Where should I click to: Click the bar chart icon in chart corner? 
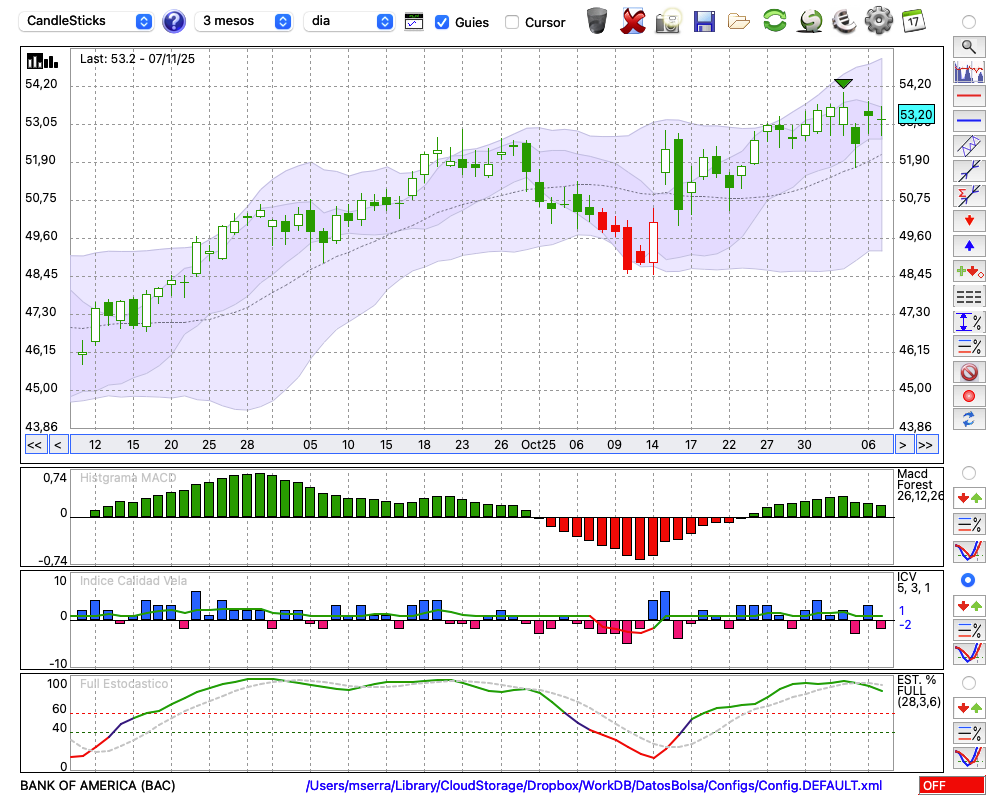pyautogui.click(x=42, y=61)
